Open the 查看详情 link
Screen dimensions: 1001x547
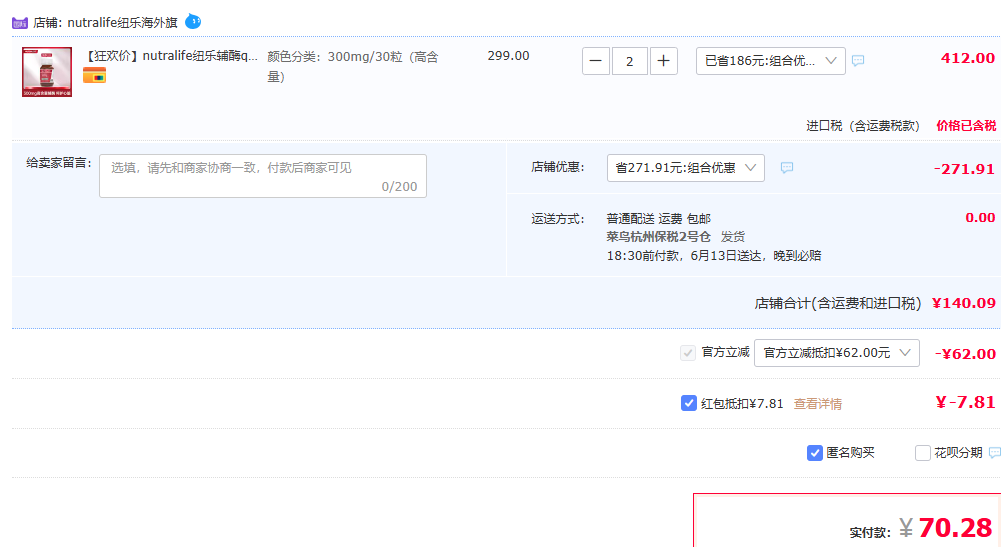[817, 404]
